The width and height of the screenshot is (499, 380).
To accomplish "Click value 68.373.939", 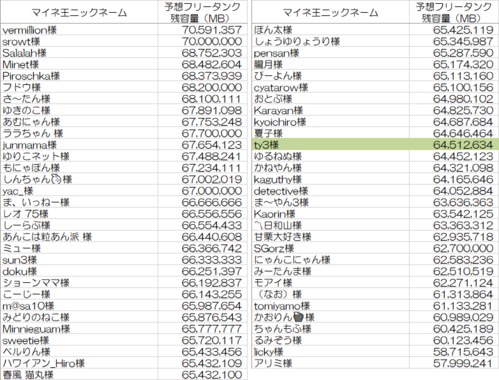I will pos(212,76).
